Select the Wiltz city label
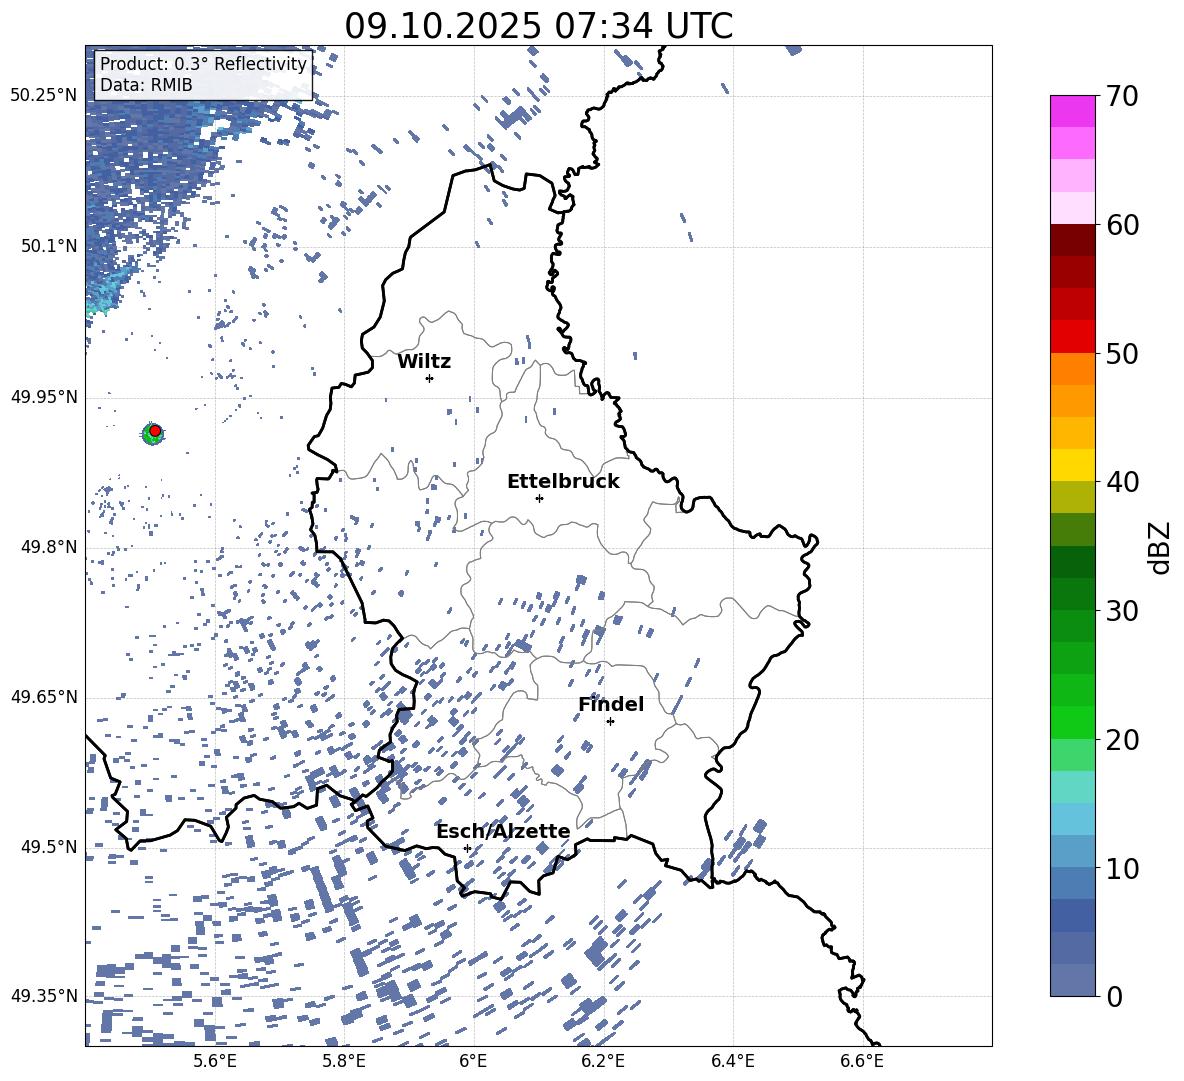Image resolution: width=1184 pixels, height=1081 pixels. (424, 362)
